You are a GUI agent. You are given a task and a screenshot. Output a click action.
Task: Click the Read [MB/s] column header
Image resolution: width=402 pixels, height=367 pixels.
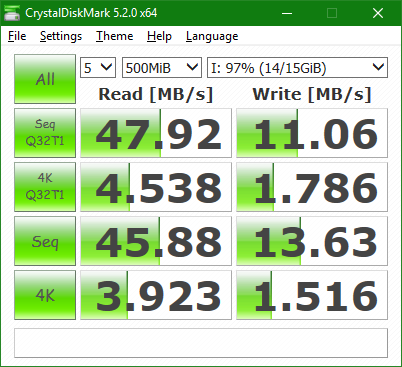156,94
